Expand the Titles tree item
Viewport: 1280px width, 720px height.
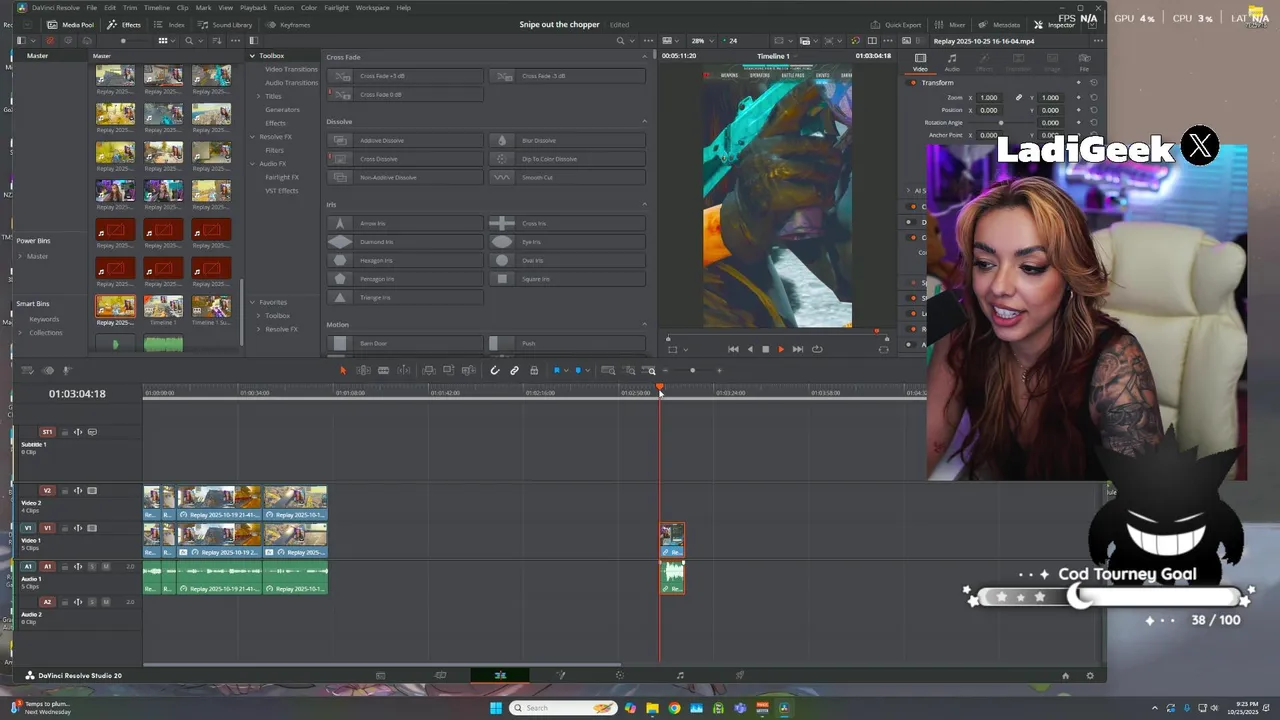click(259, 96)
